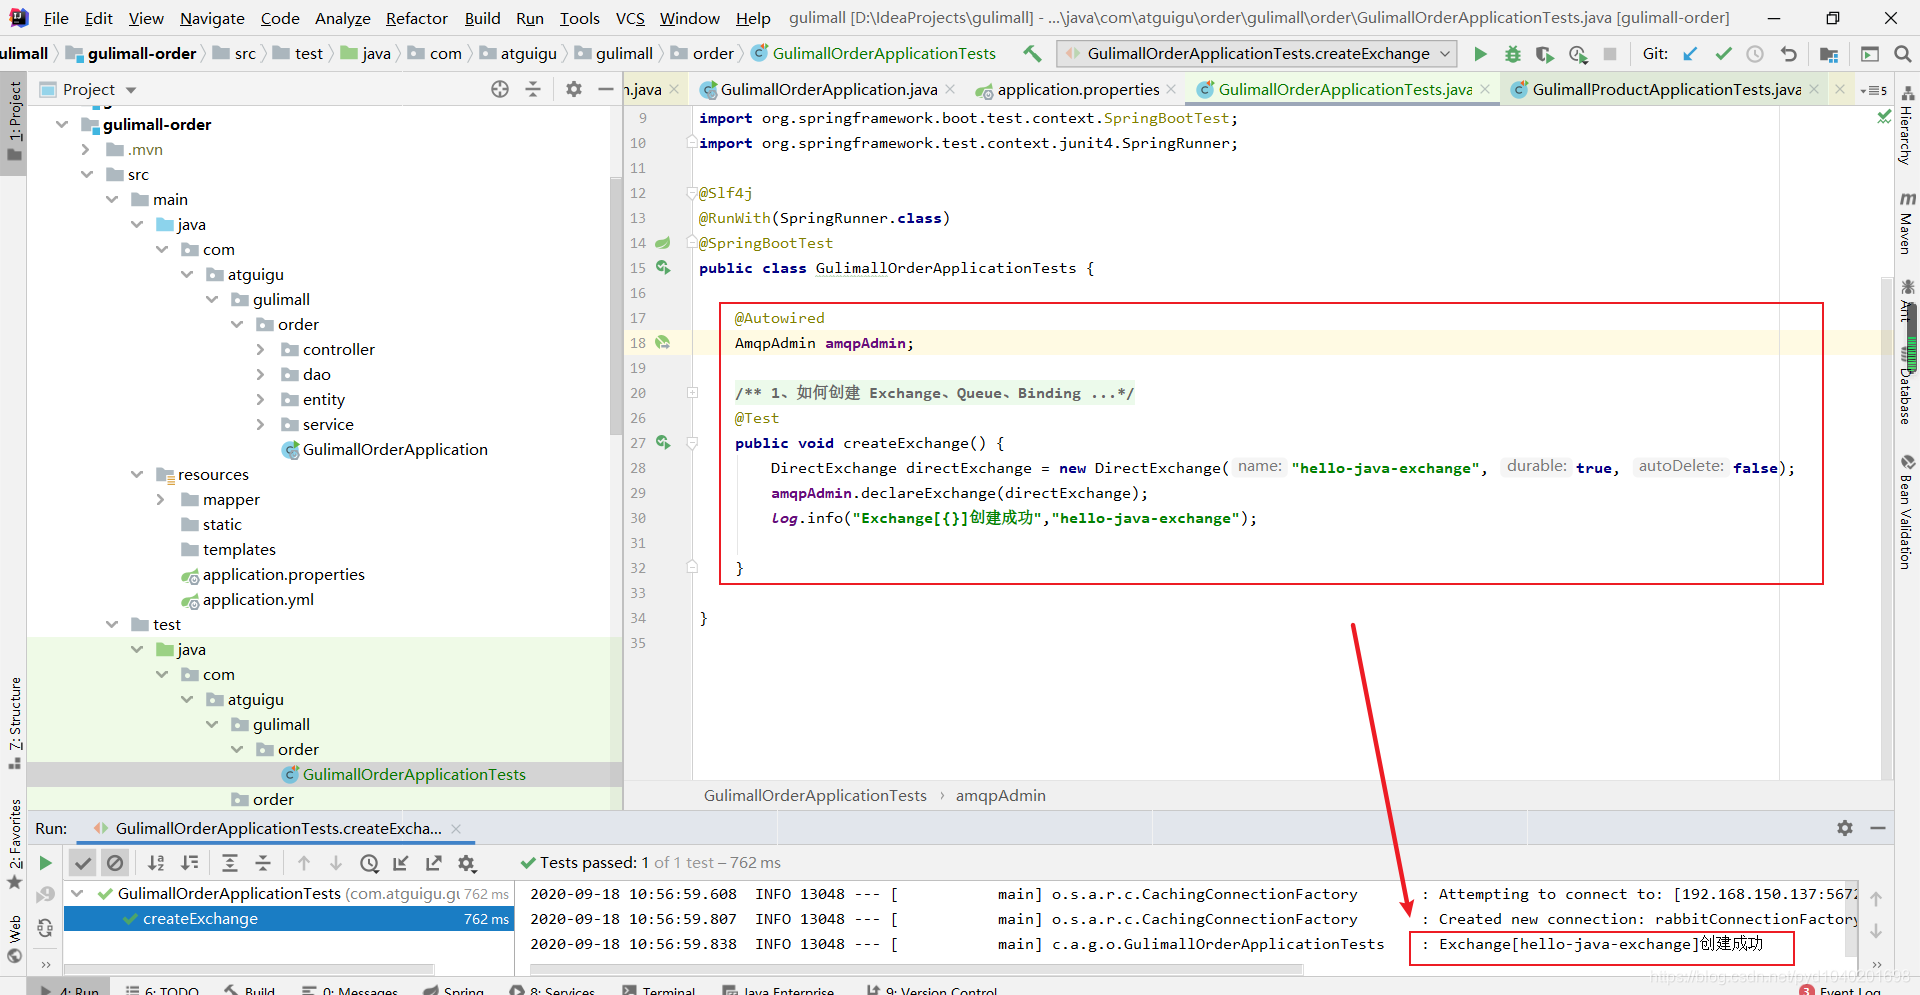
Task: Open Test History clock icon in Run toolbar
Action: [369, 863]
